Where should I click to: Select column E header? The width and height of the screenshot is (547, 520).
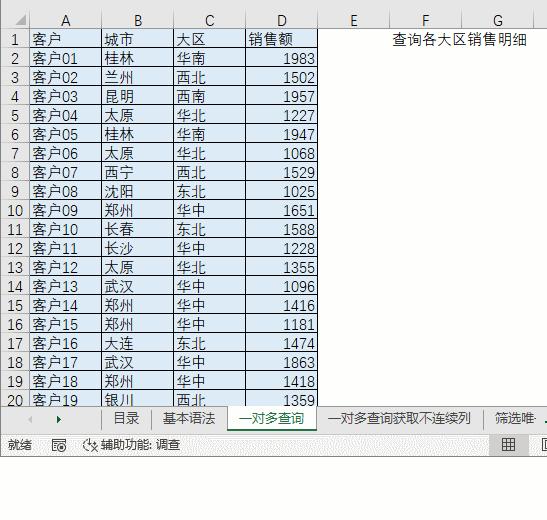coord(354,21)
